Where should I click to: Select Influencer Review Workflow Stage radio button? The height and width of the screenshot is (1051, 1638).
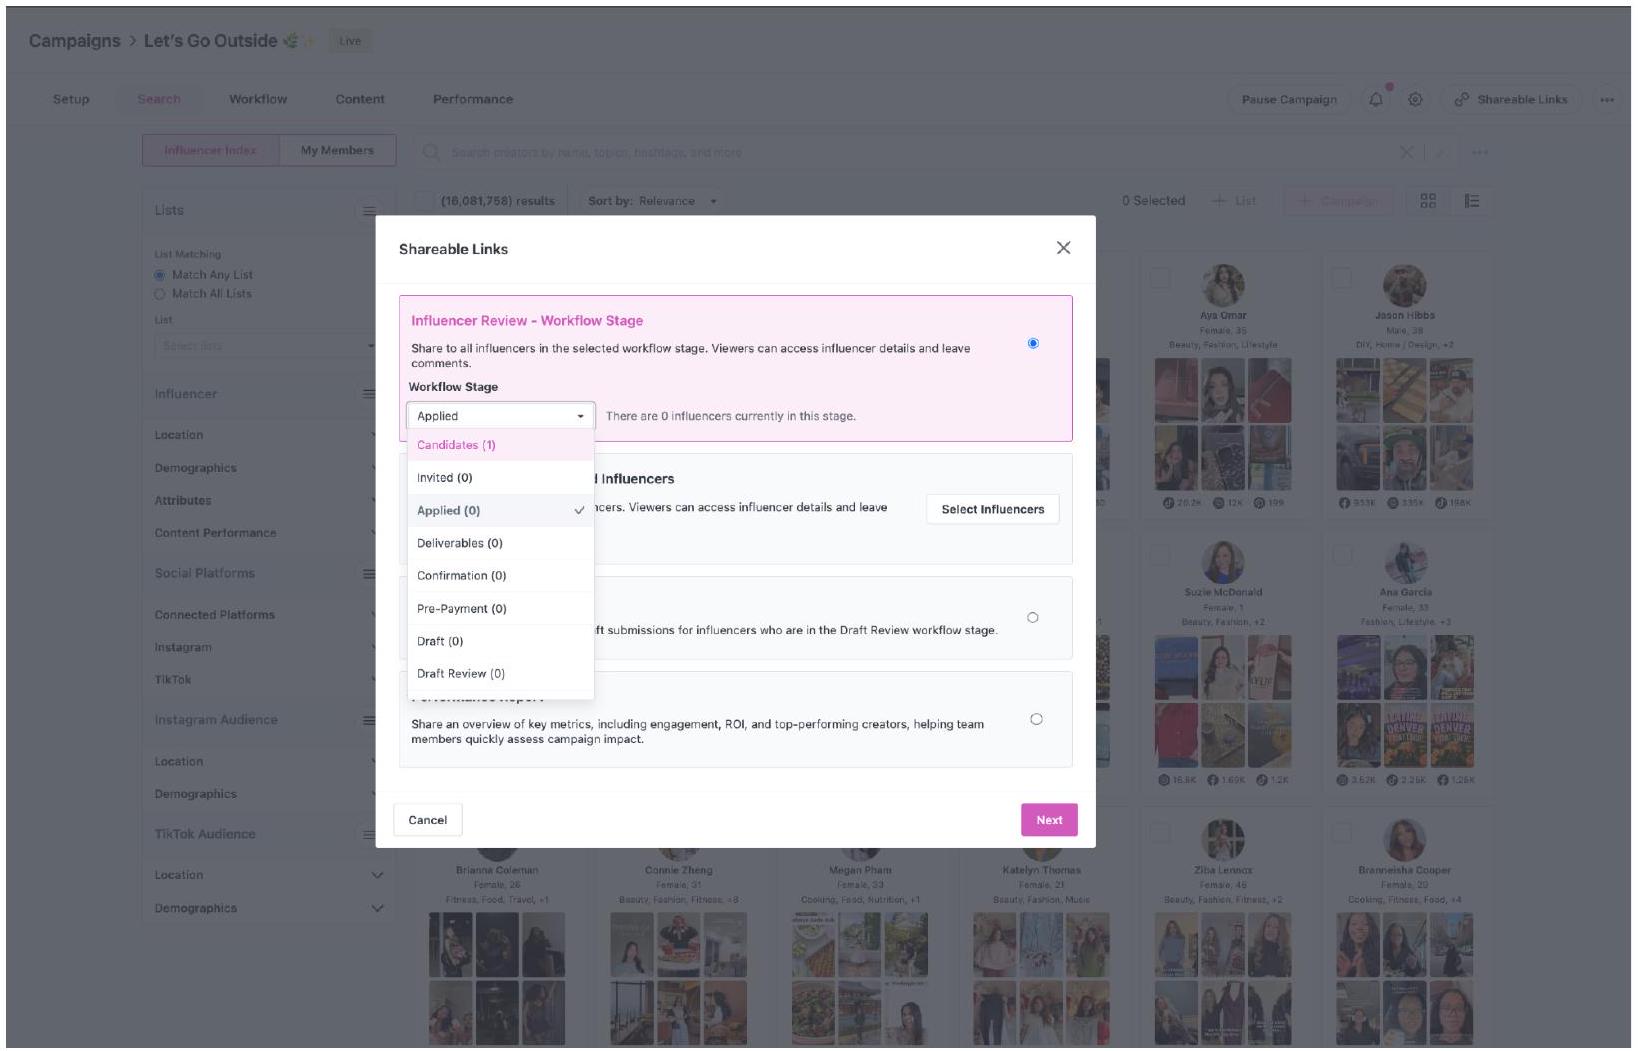1033,343
